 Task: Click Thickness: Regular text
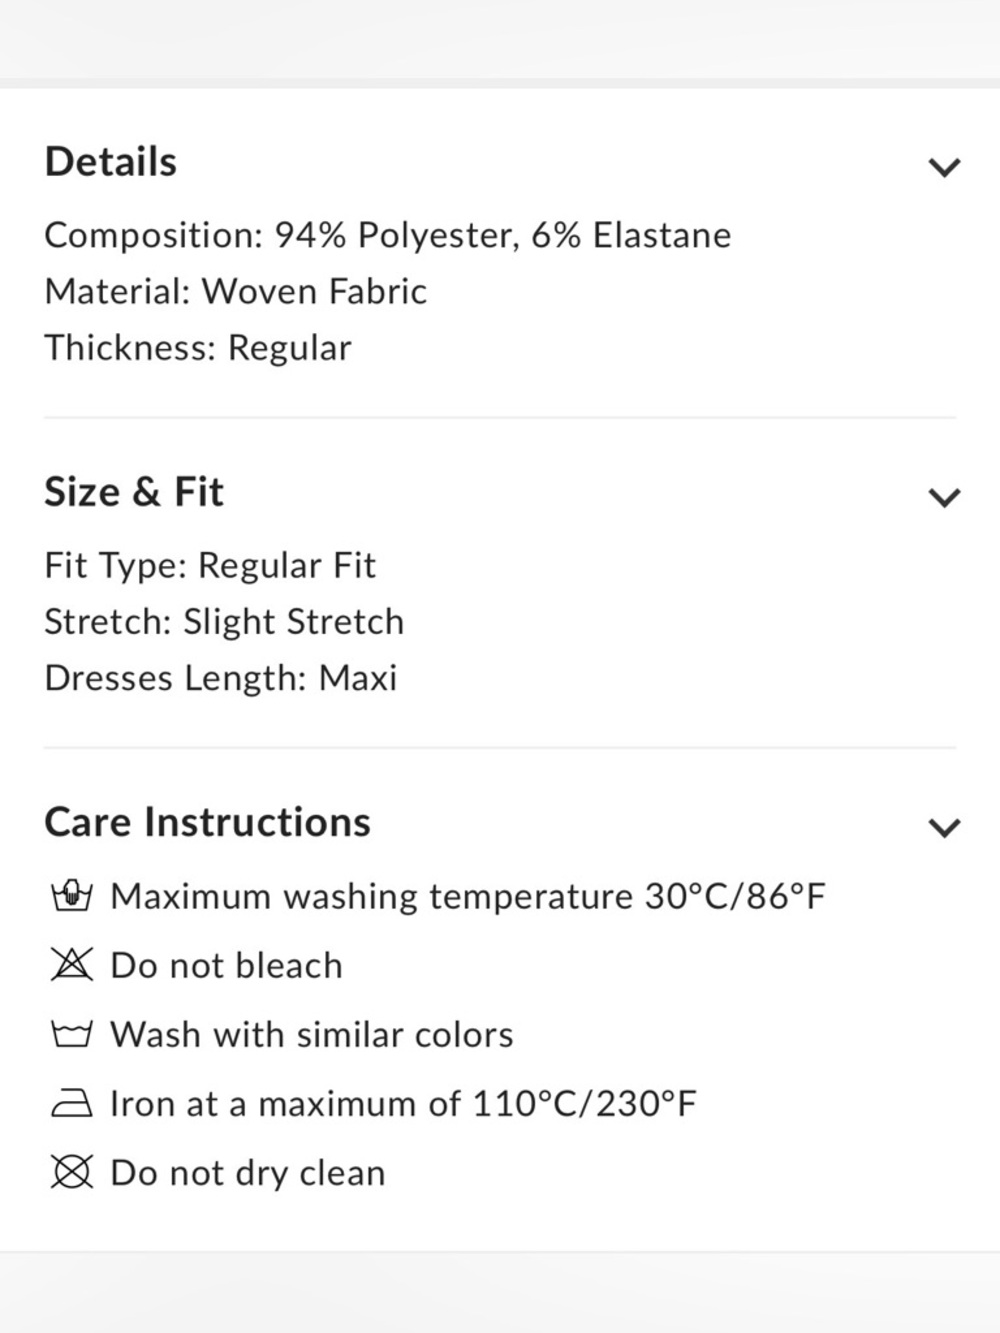point(198,348)
